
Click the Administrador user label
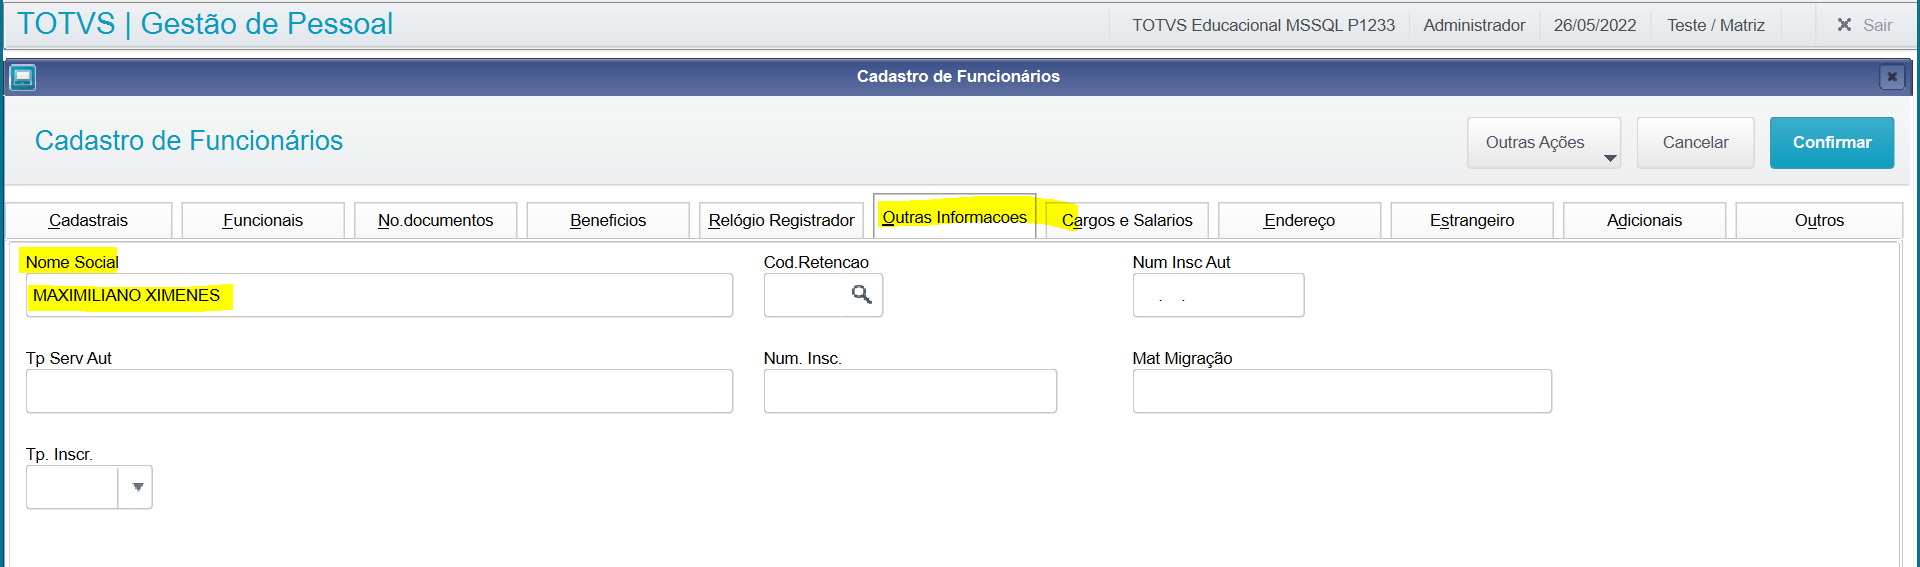(1474, 25)
